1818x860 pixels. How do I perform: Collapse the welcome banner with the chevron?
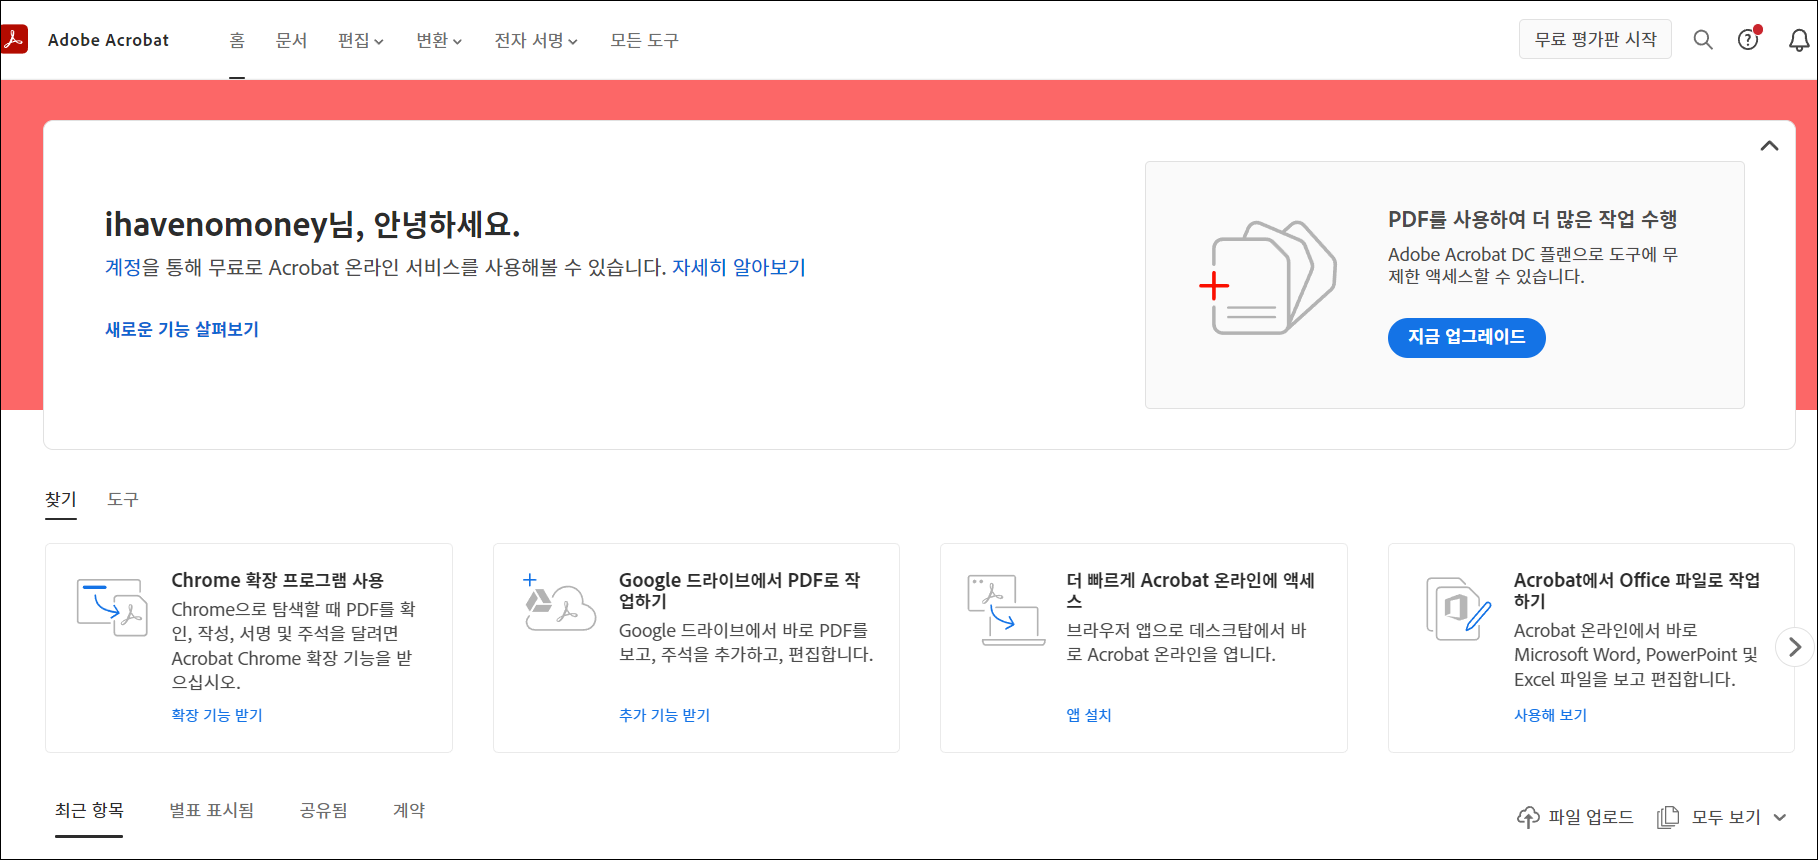coord(1769,146)
